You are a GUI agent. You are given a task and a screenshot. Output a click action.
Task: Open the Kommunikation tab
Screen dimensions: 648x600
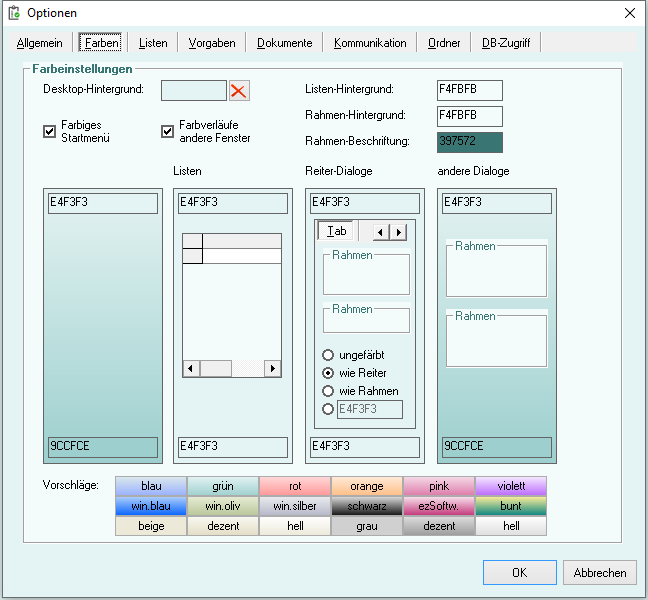tap(370, 43)
